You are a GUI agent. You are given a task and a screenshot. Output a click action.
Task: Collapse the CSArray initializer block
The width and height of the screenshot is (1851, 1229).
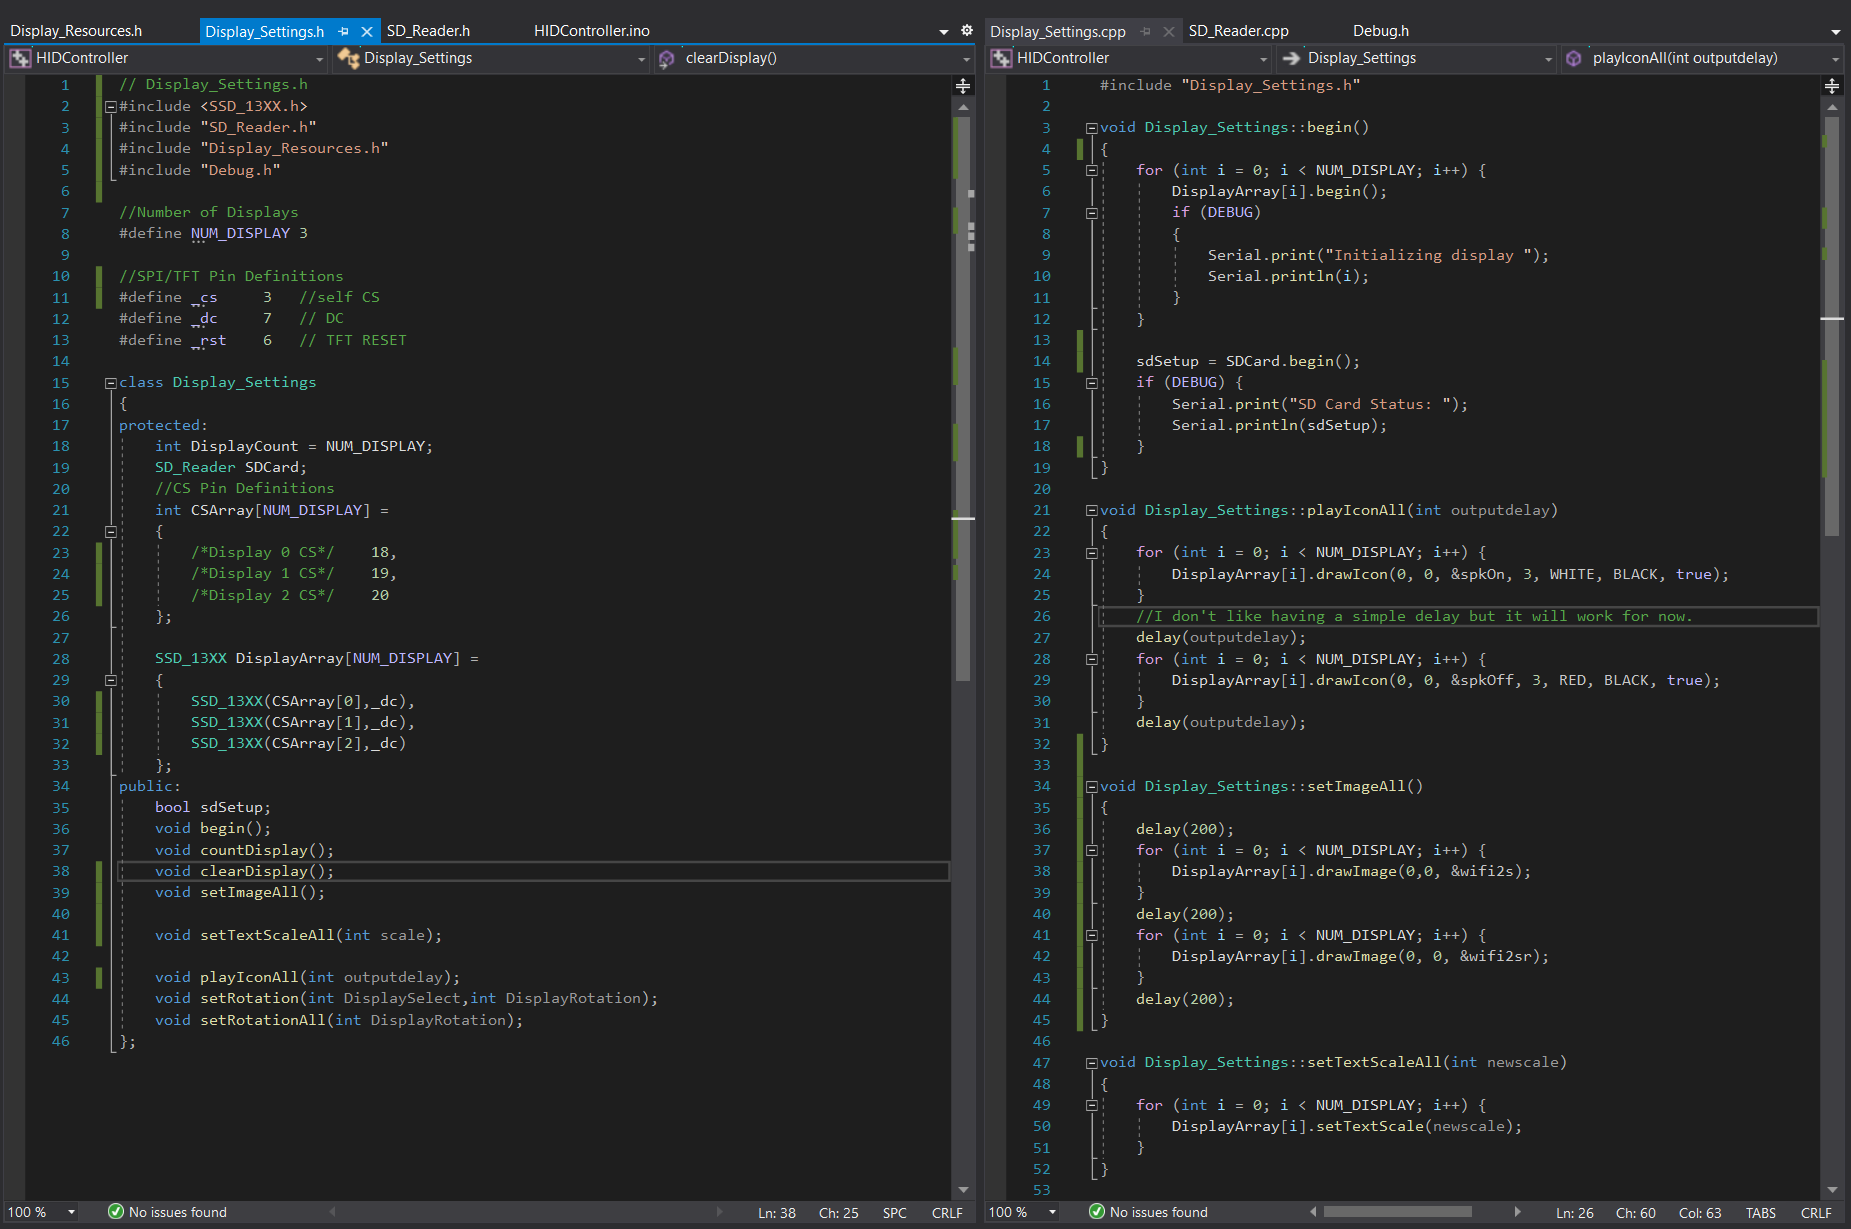click(x=110, y=531)
